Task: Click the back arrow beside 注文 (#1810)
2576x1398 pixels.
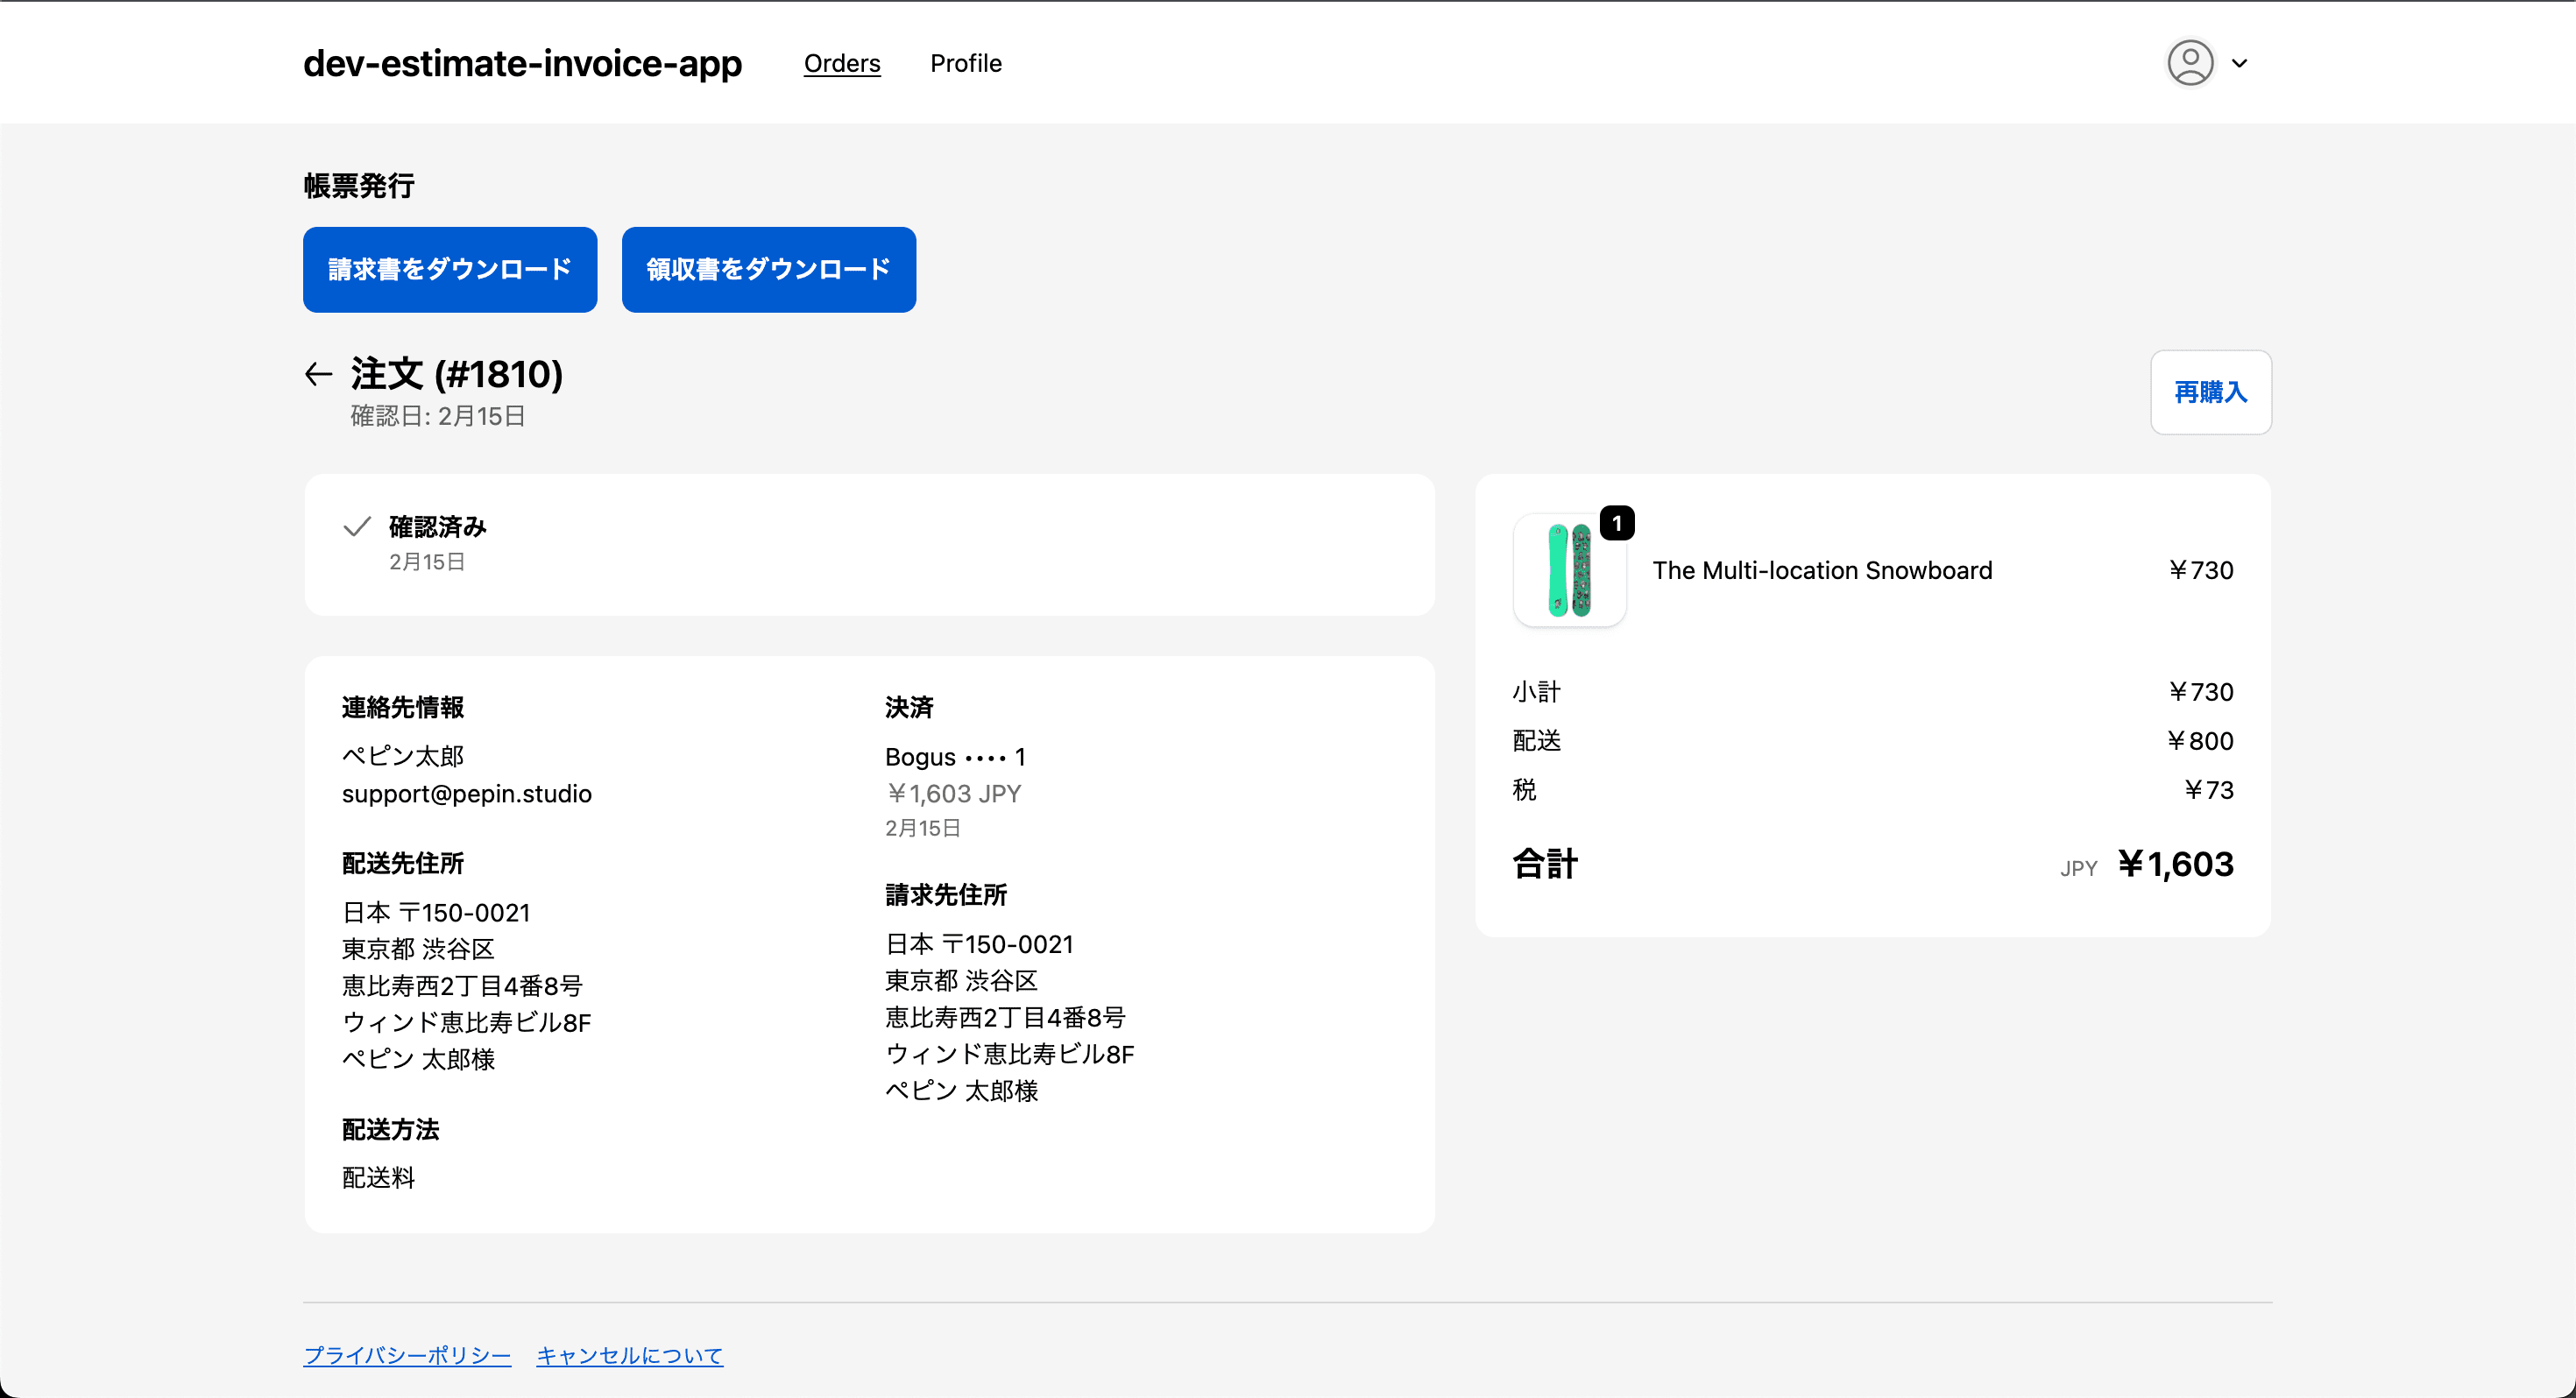Action: [318, 373]
